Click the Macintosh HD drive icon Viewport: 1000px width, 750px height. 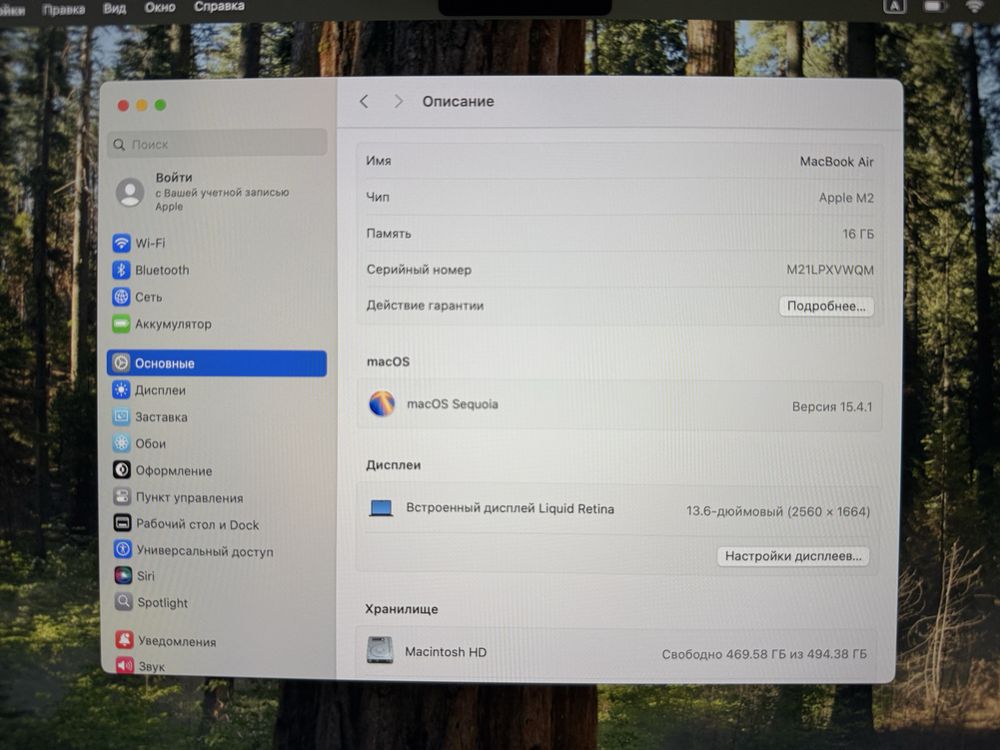pyautogui.click(x=380, y=651)
